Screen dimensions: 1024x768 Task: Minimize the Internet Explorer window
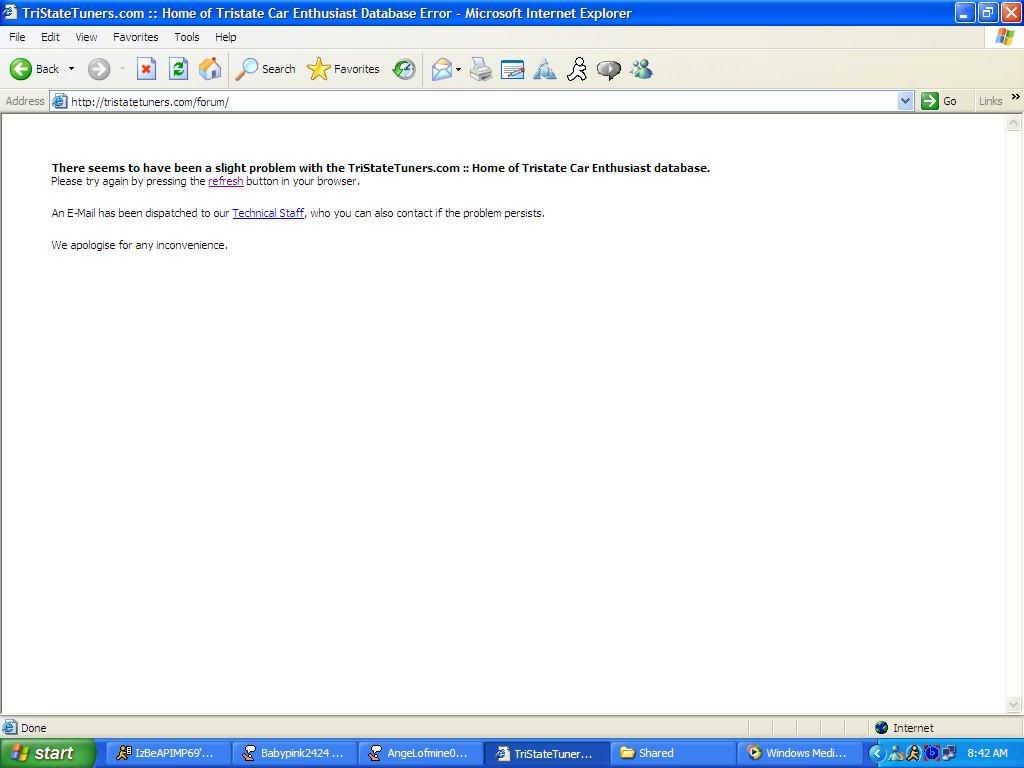click(965, 12)
